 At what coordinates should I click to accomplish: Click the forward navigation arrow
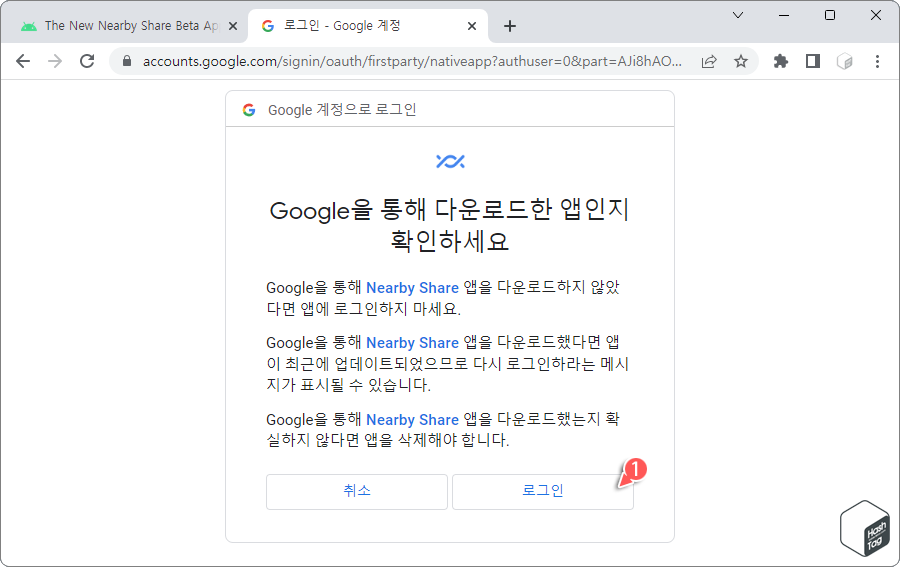(x=55, y=61)
